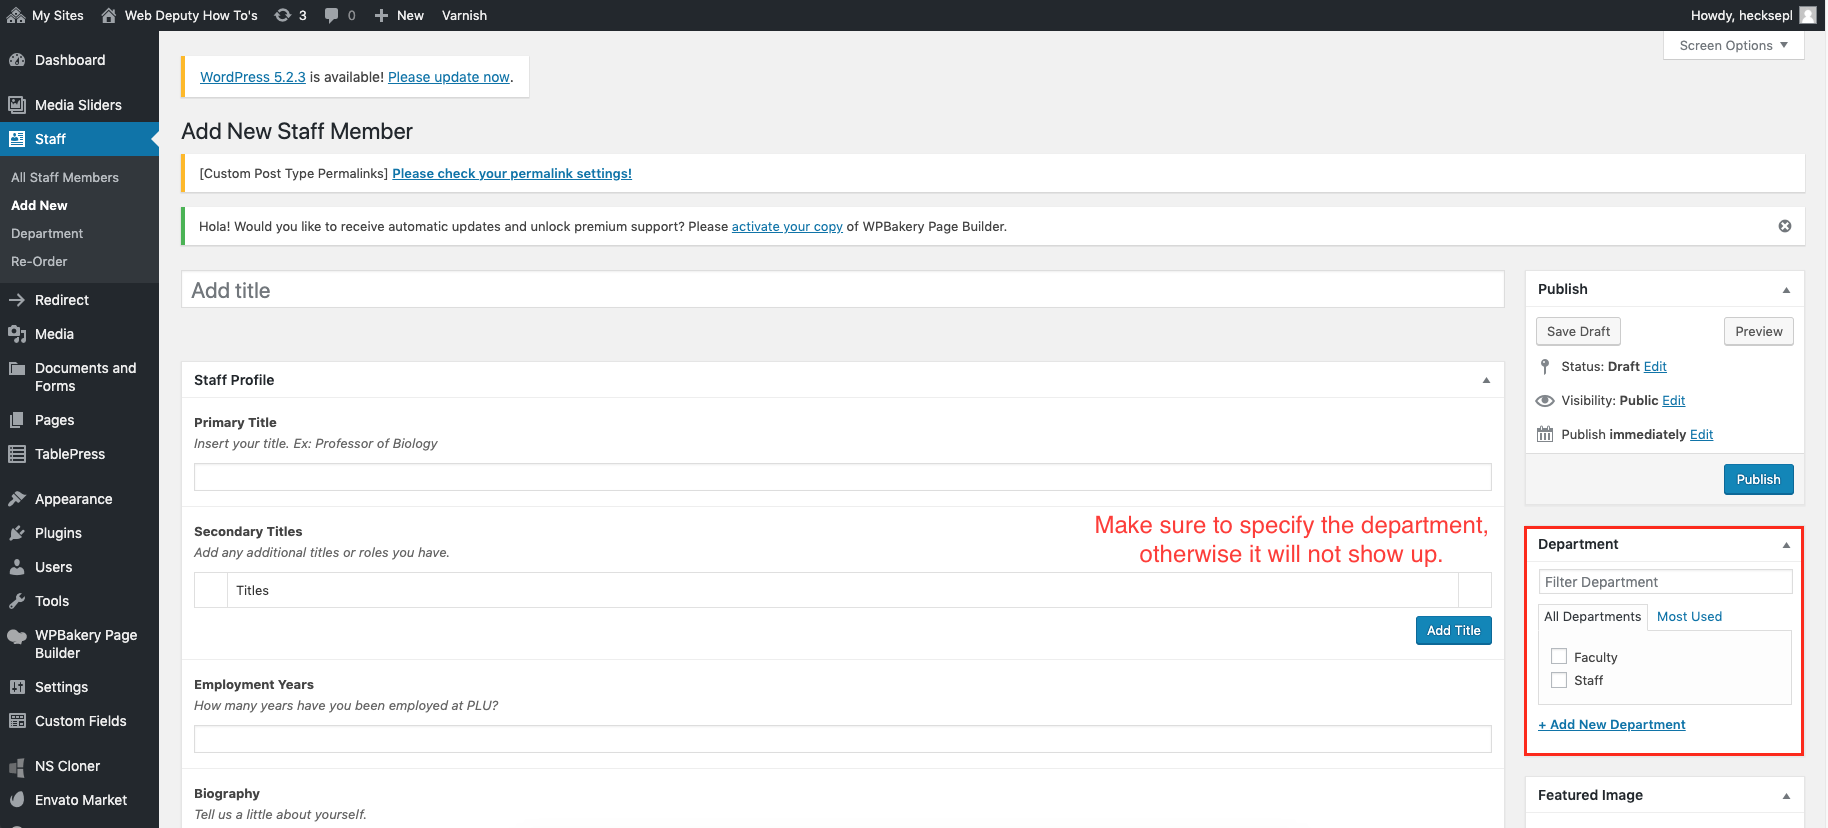The width and height of the screenshot is (1828, 828).
Task: Open the Department submenu item
Action: tap(47, 233)
